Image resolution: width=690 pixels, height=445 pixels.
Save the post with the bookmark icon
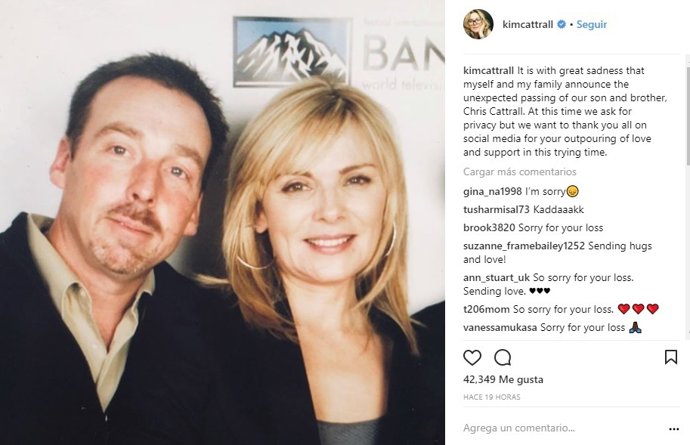(670, 357)
